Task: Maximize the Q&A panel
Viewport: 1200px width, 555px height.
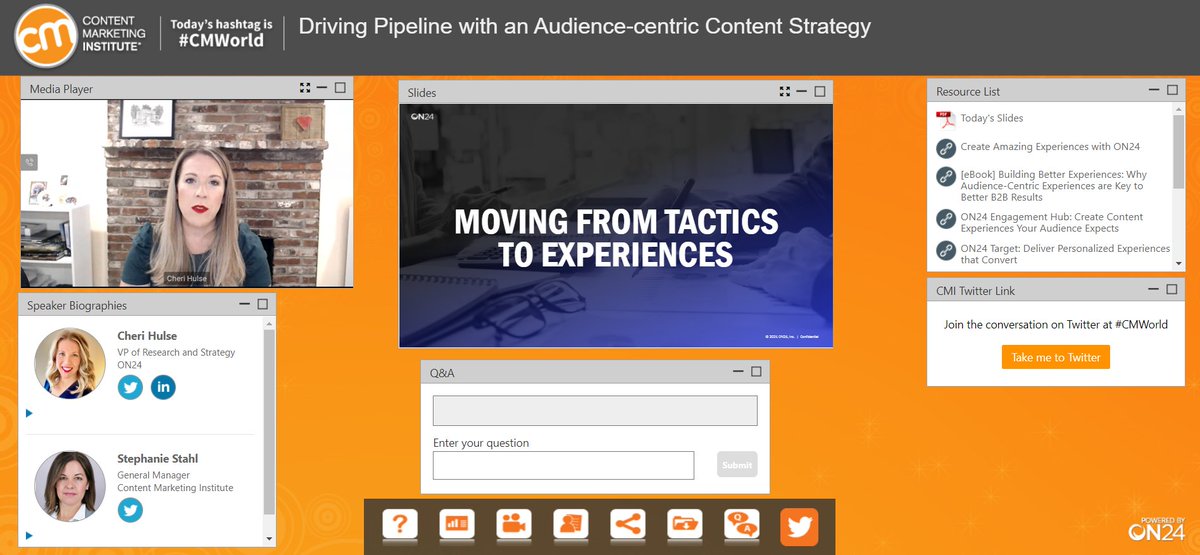Action: pyautogui.click(x=756, y=371)
